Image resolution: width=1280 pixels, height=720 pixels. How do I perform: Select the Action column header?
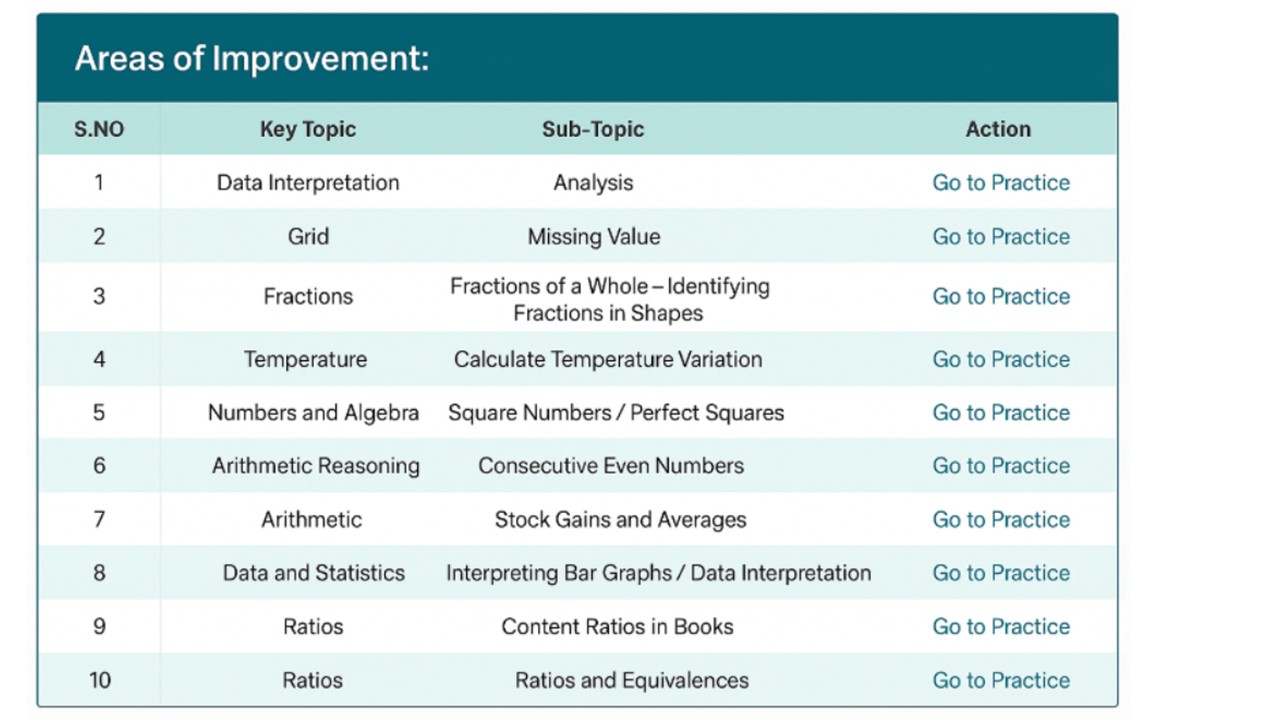click(x=998, y=129)
